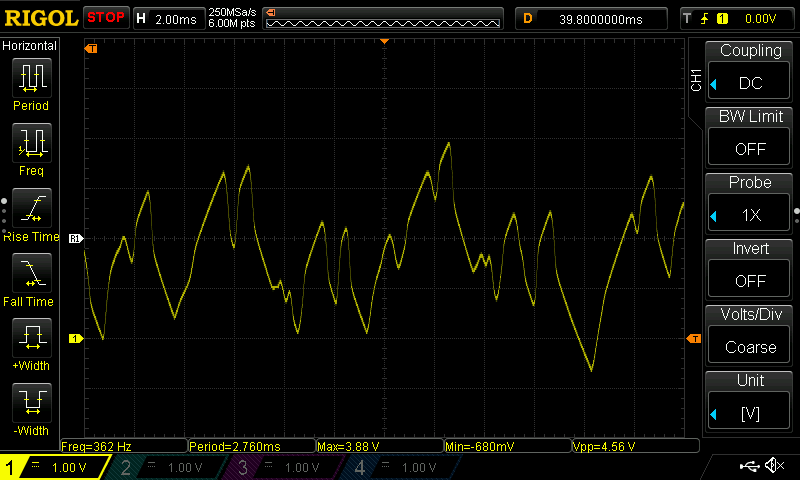Click the trigger source channel 1 badge

[x=722, y=19]
